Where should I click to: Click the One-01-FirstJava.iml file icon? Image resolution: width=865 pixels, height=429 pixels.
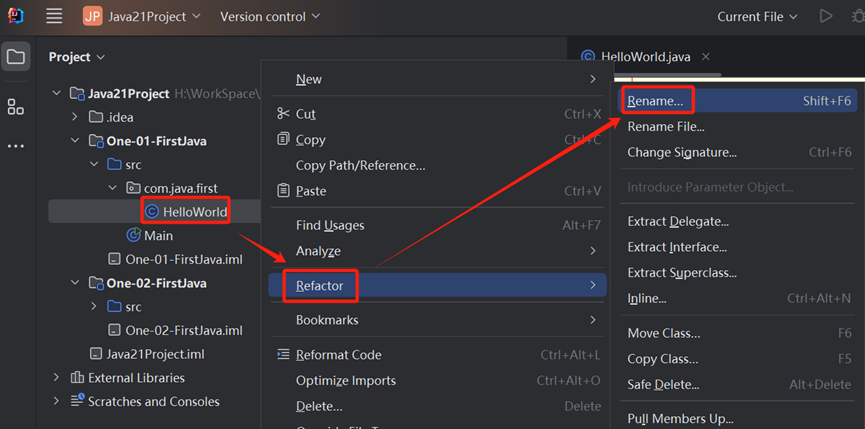click(x=114, y=259)
